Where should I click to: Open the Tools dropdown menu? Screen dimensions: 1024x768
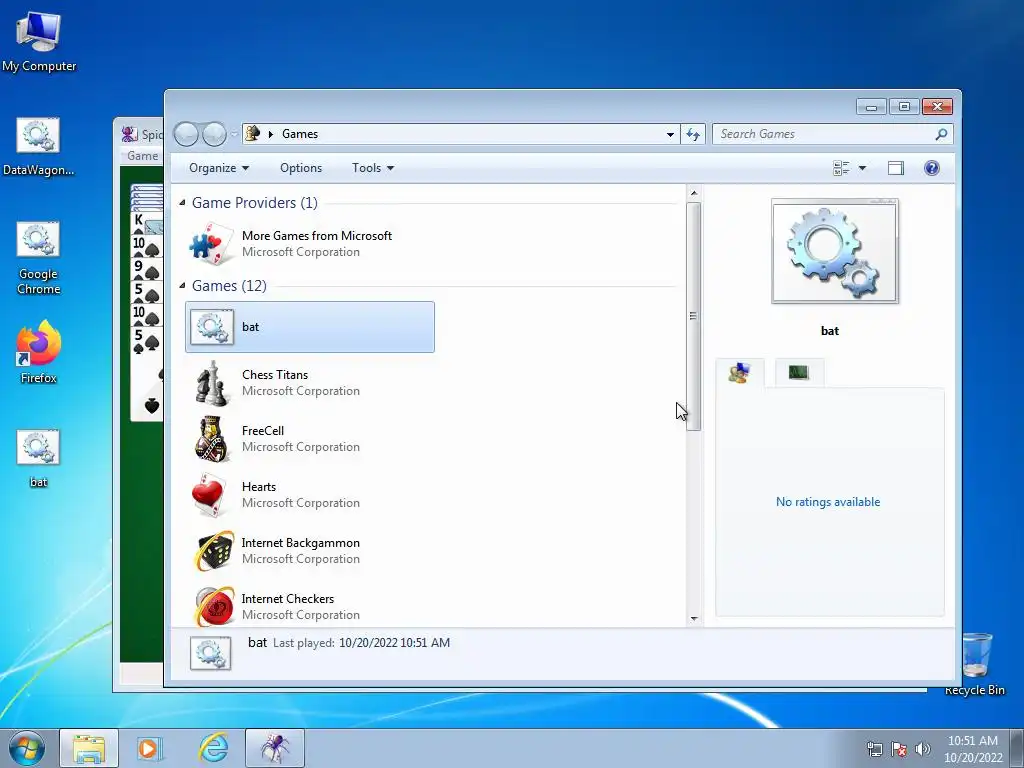pyautogui.click(x=373, y=168)
